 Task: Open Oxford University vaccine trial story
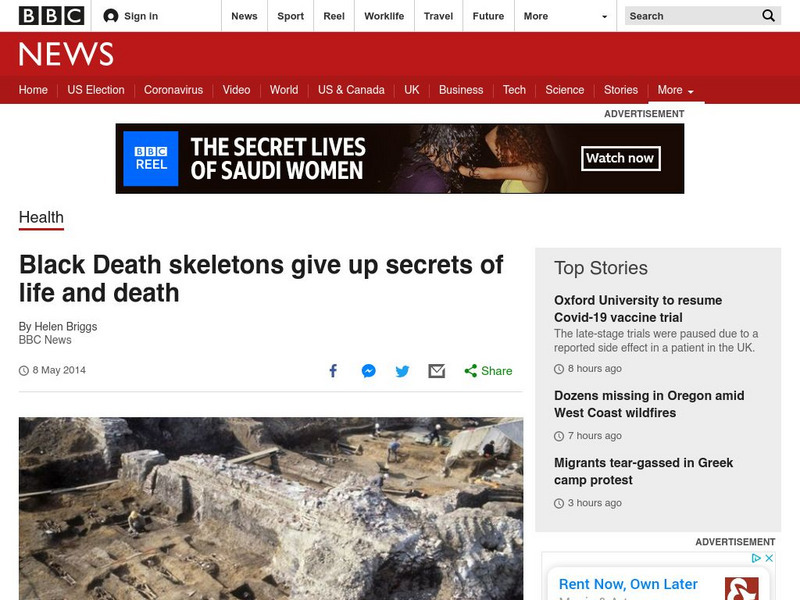pos(638,309)
